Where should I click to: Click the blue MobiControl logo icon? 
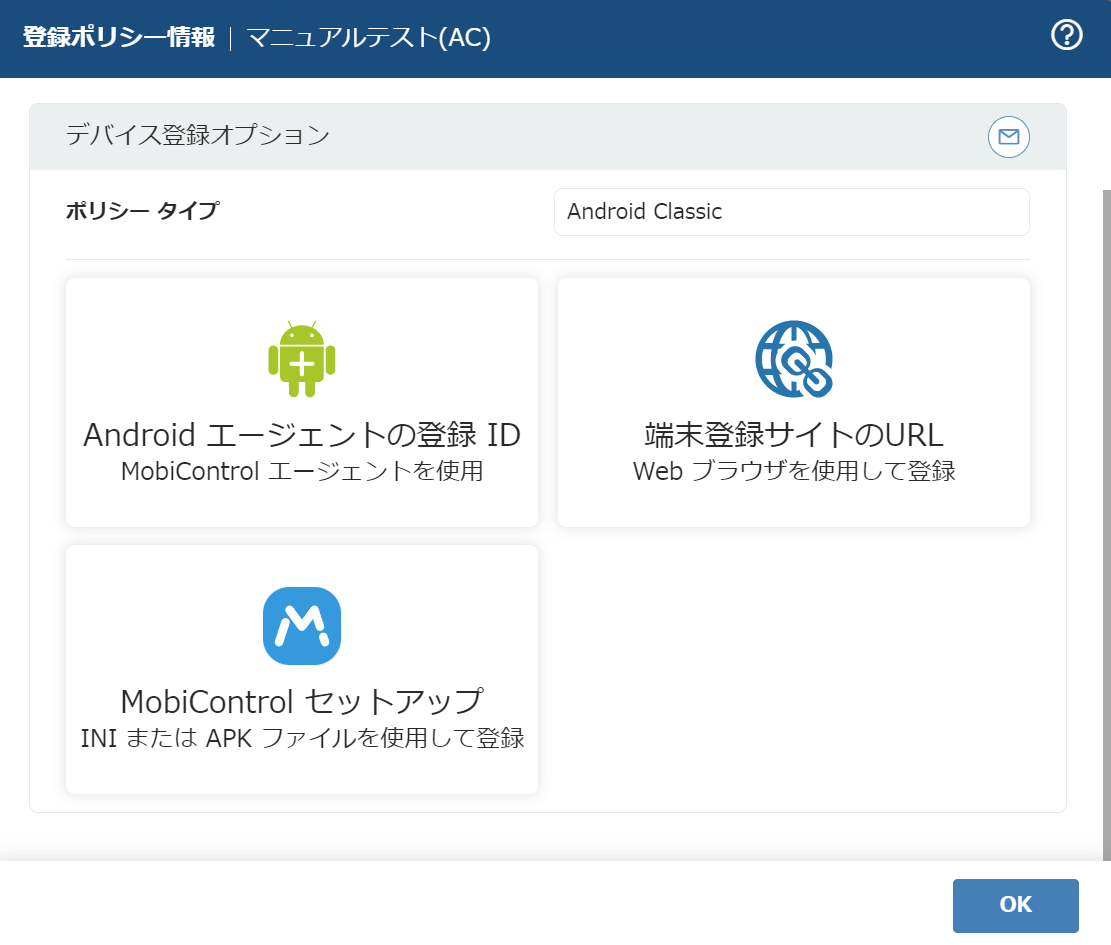coord(302,626)
